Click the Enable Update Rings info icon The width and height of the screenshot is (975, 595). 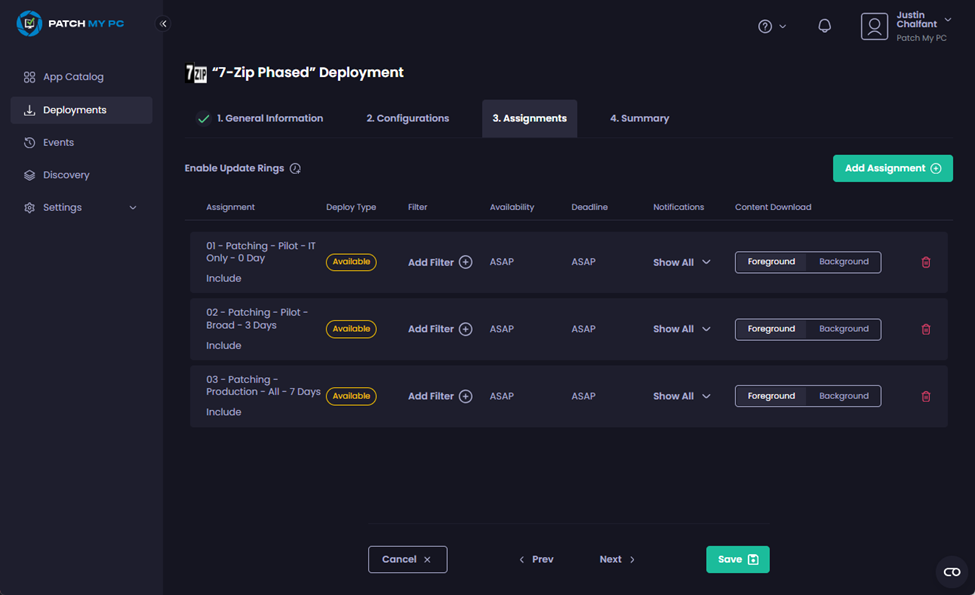pos(294,168)
